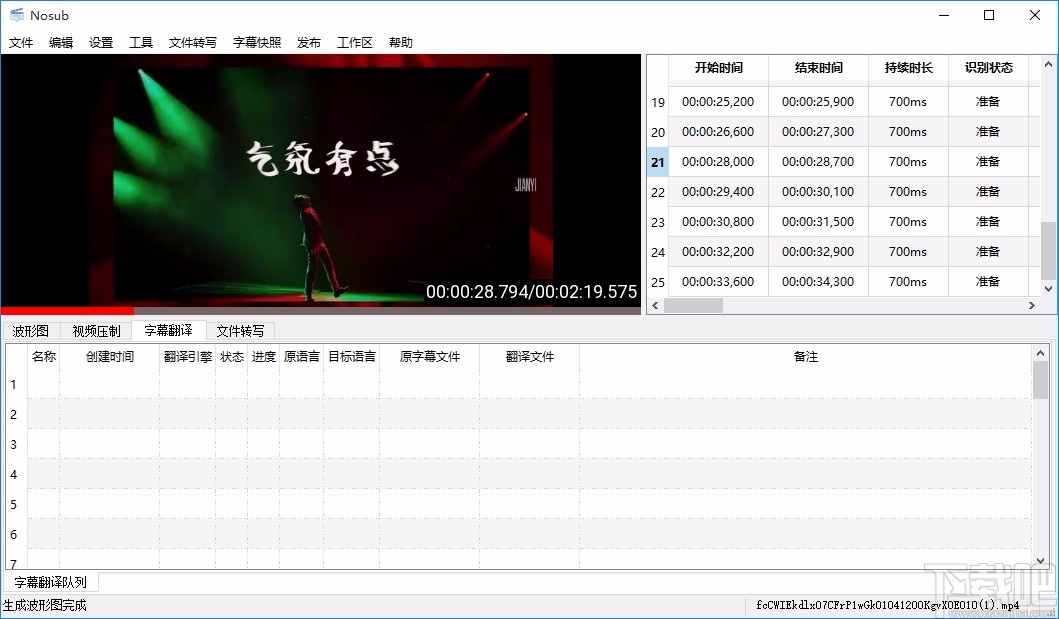Click end time 00:00:34,300 cell
This screenshot has width=1059, height=619.
(x=819, y=281)
